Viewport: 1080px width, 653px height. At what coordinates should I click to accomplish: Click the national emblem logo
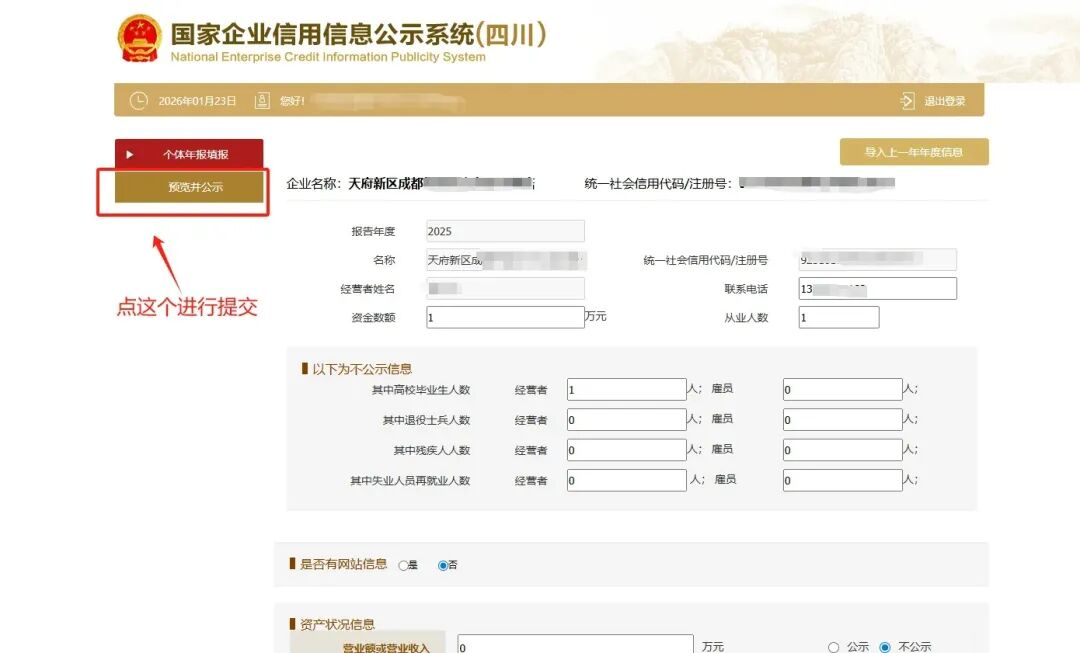139,37
